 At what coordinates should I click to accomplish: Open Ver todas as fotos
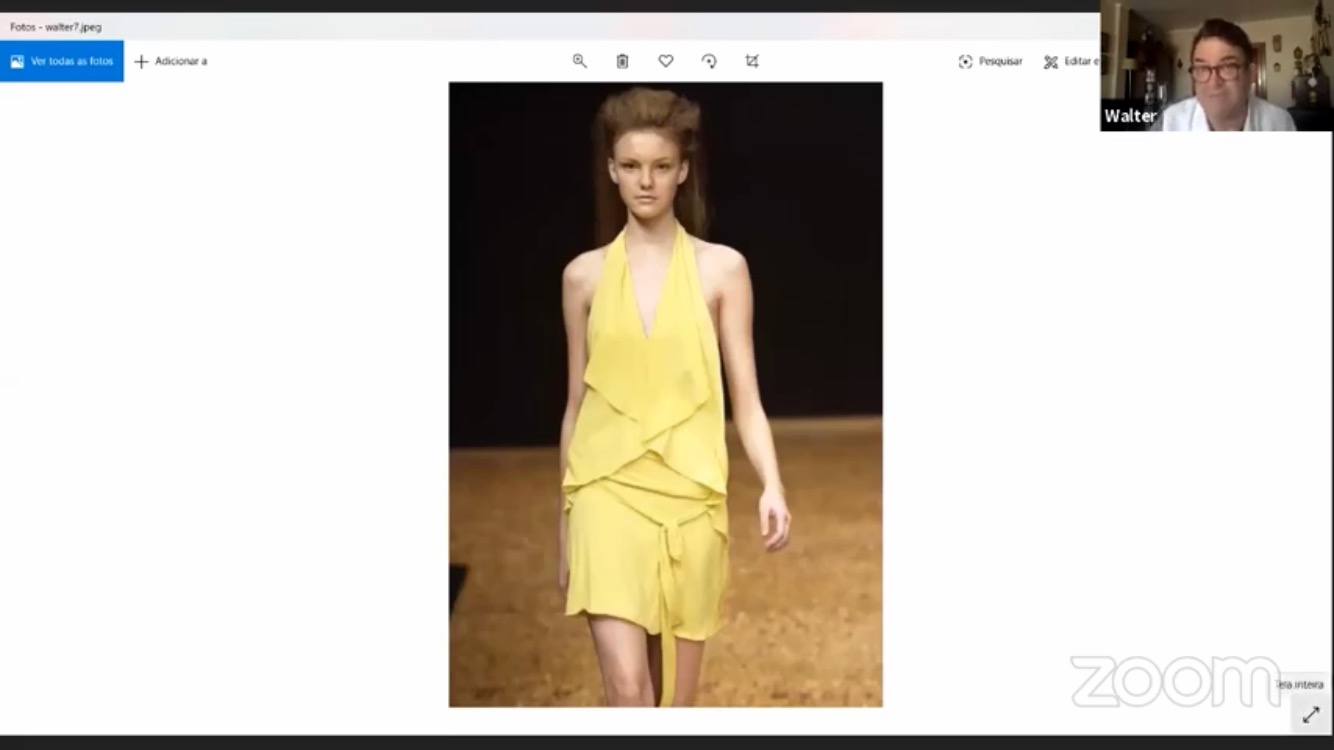click(x=62, y=61)
